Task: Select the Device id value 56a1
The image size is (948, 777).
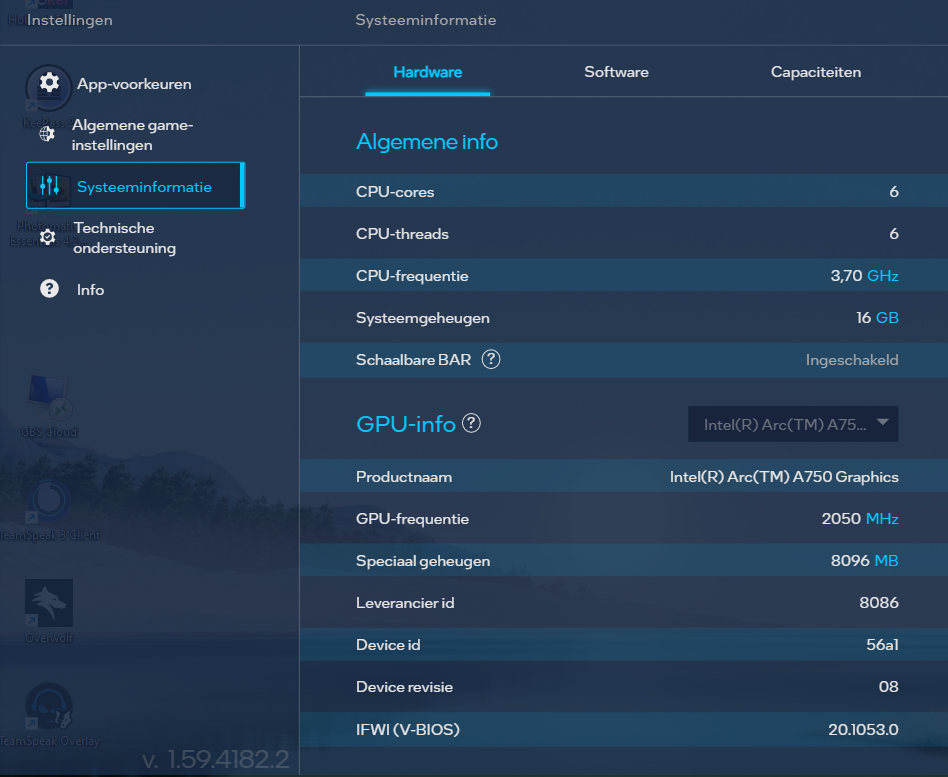Action: [x=882, y=645]
